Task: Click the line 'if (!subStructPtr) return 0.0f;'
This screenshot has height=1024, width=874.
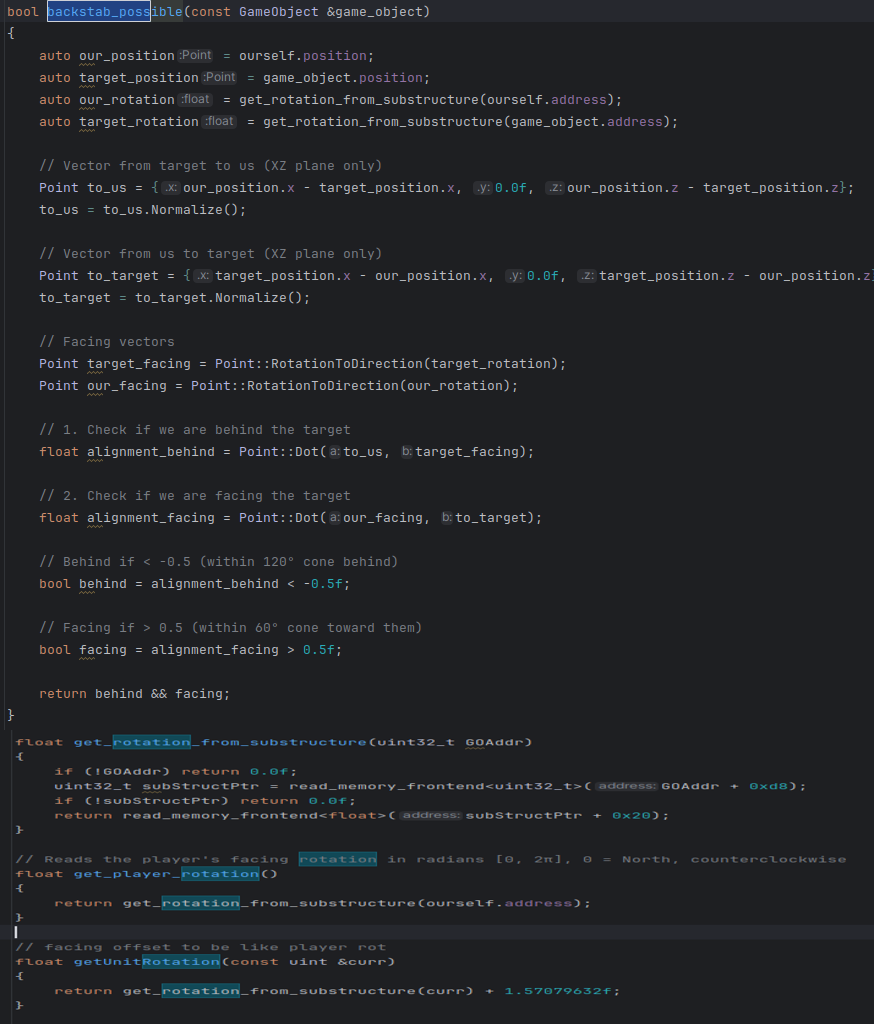Action: pyautogui.click(x=205, y=801)
